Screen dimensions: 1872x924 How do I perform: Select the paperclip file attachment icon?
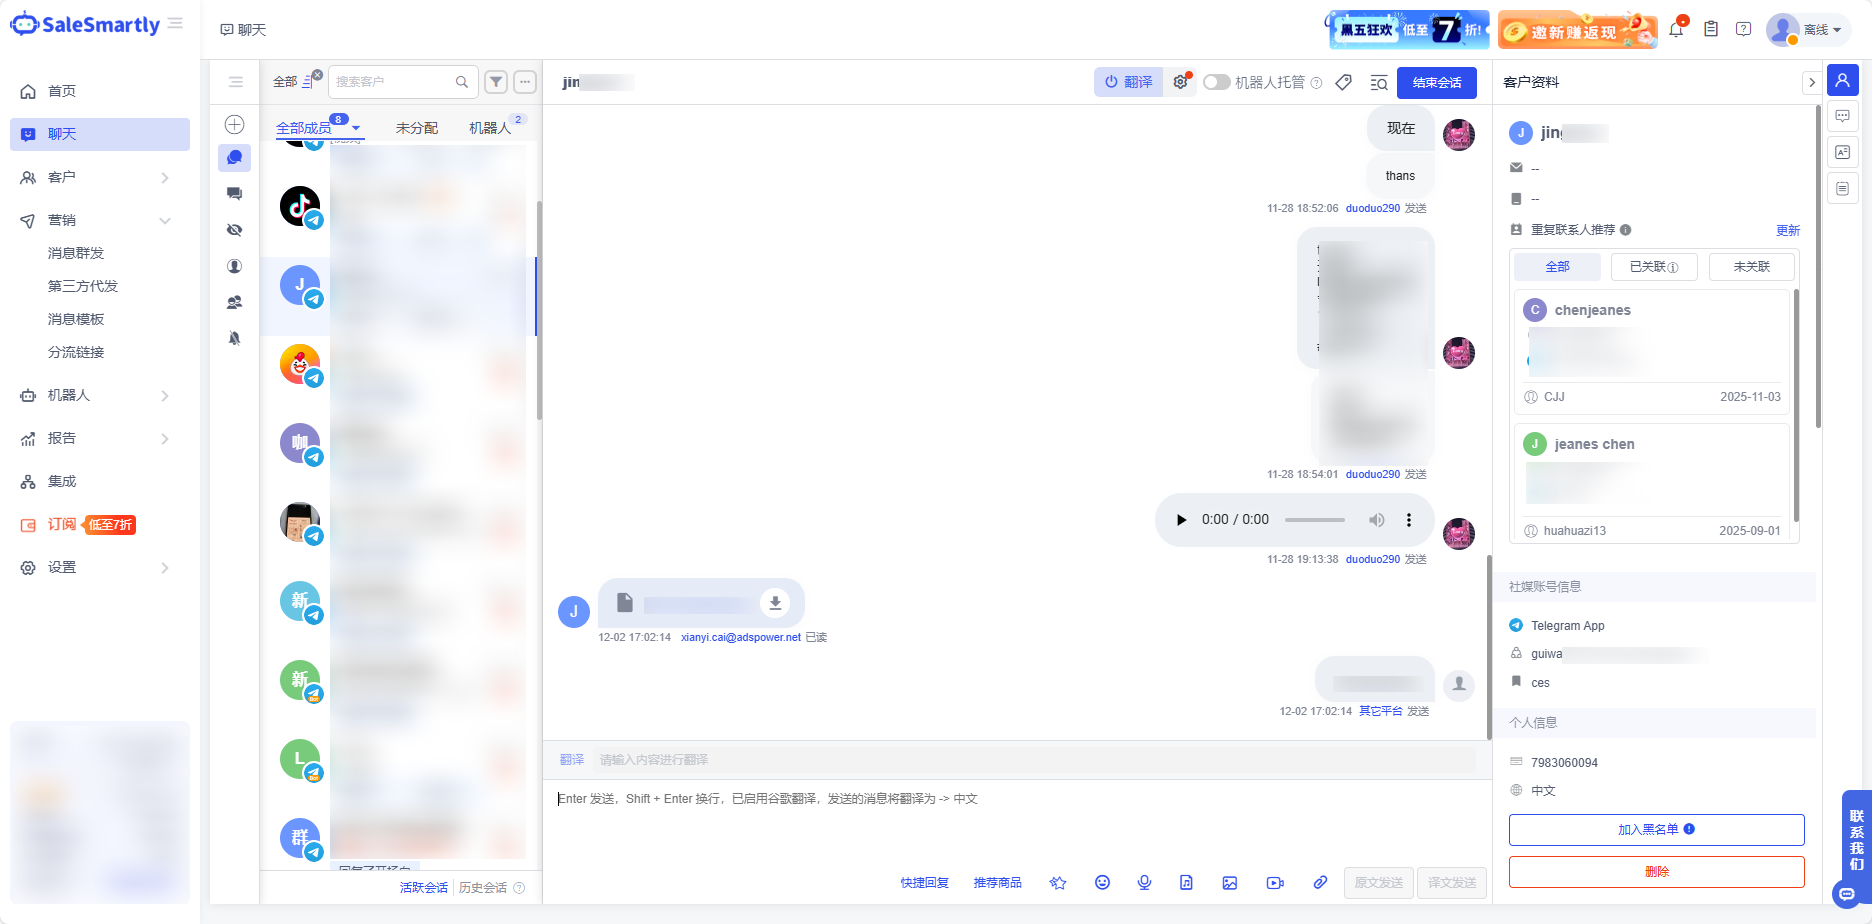pos(1320,883)
